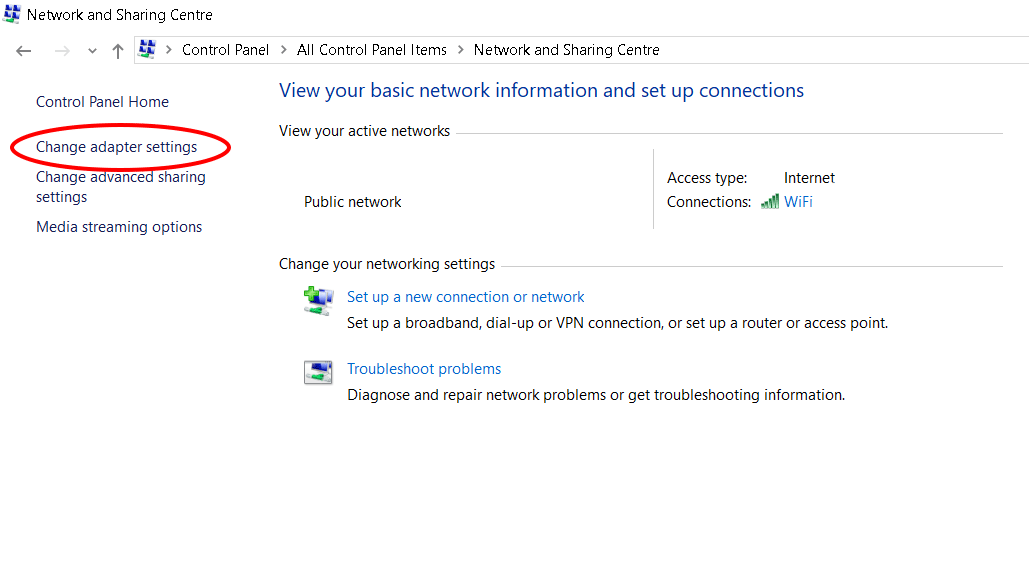Click the address bar empty field area

click(x=843, y=50)
